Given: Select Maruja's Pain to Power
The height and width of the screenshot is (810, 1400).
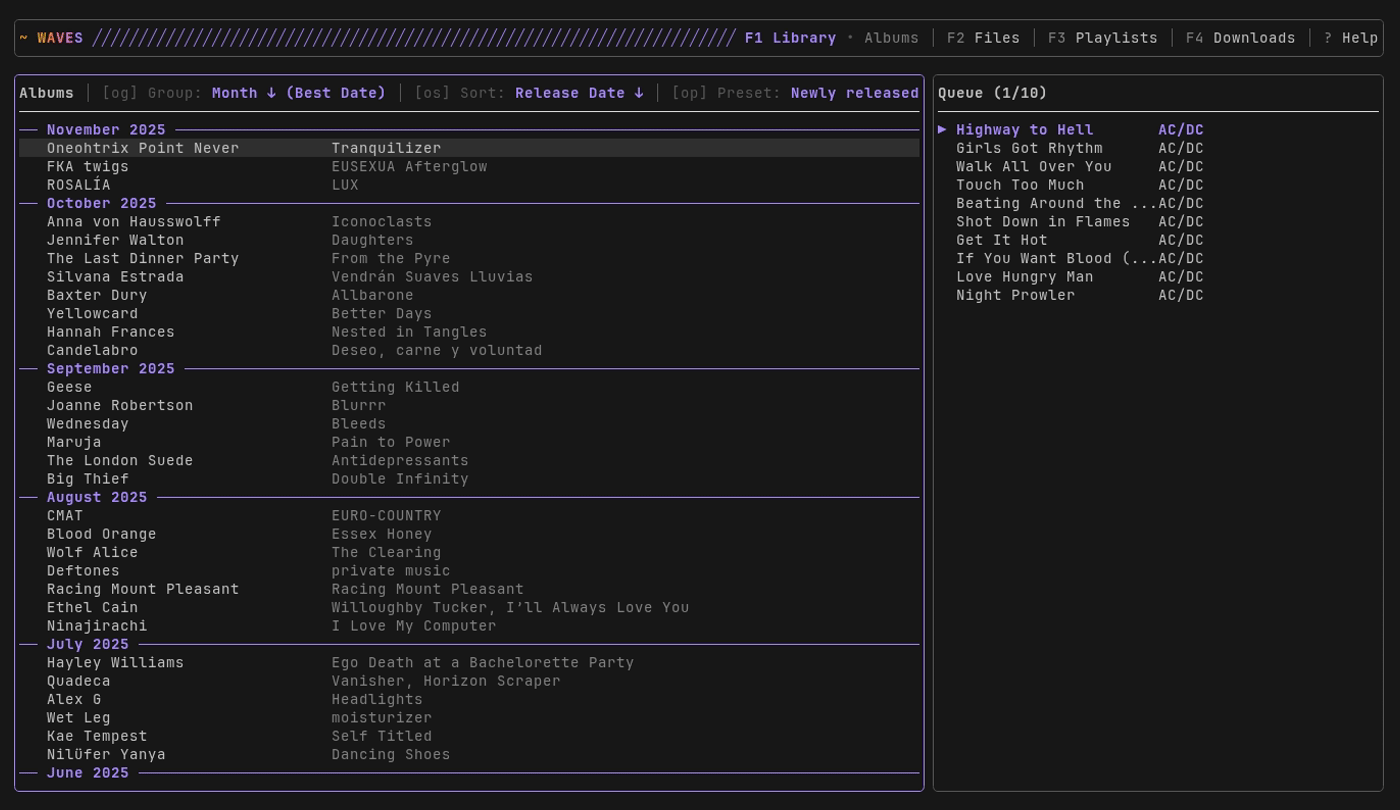Looking at the screenshot, I should (x=469, y=442).
